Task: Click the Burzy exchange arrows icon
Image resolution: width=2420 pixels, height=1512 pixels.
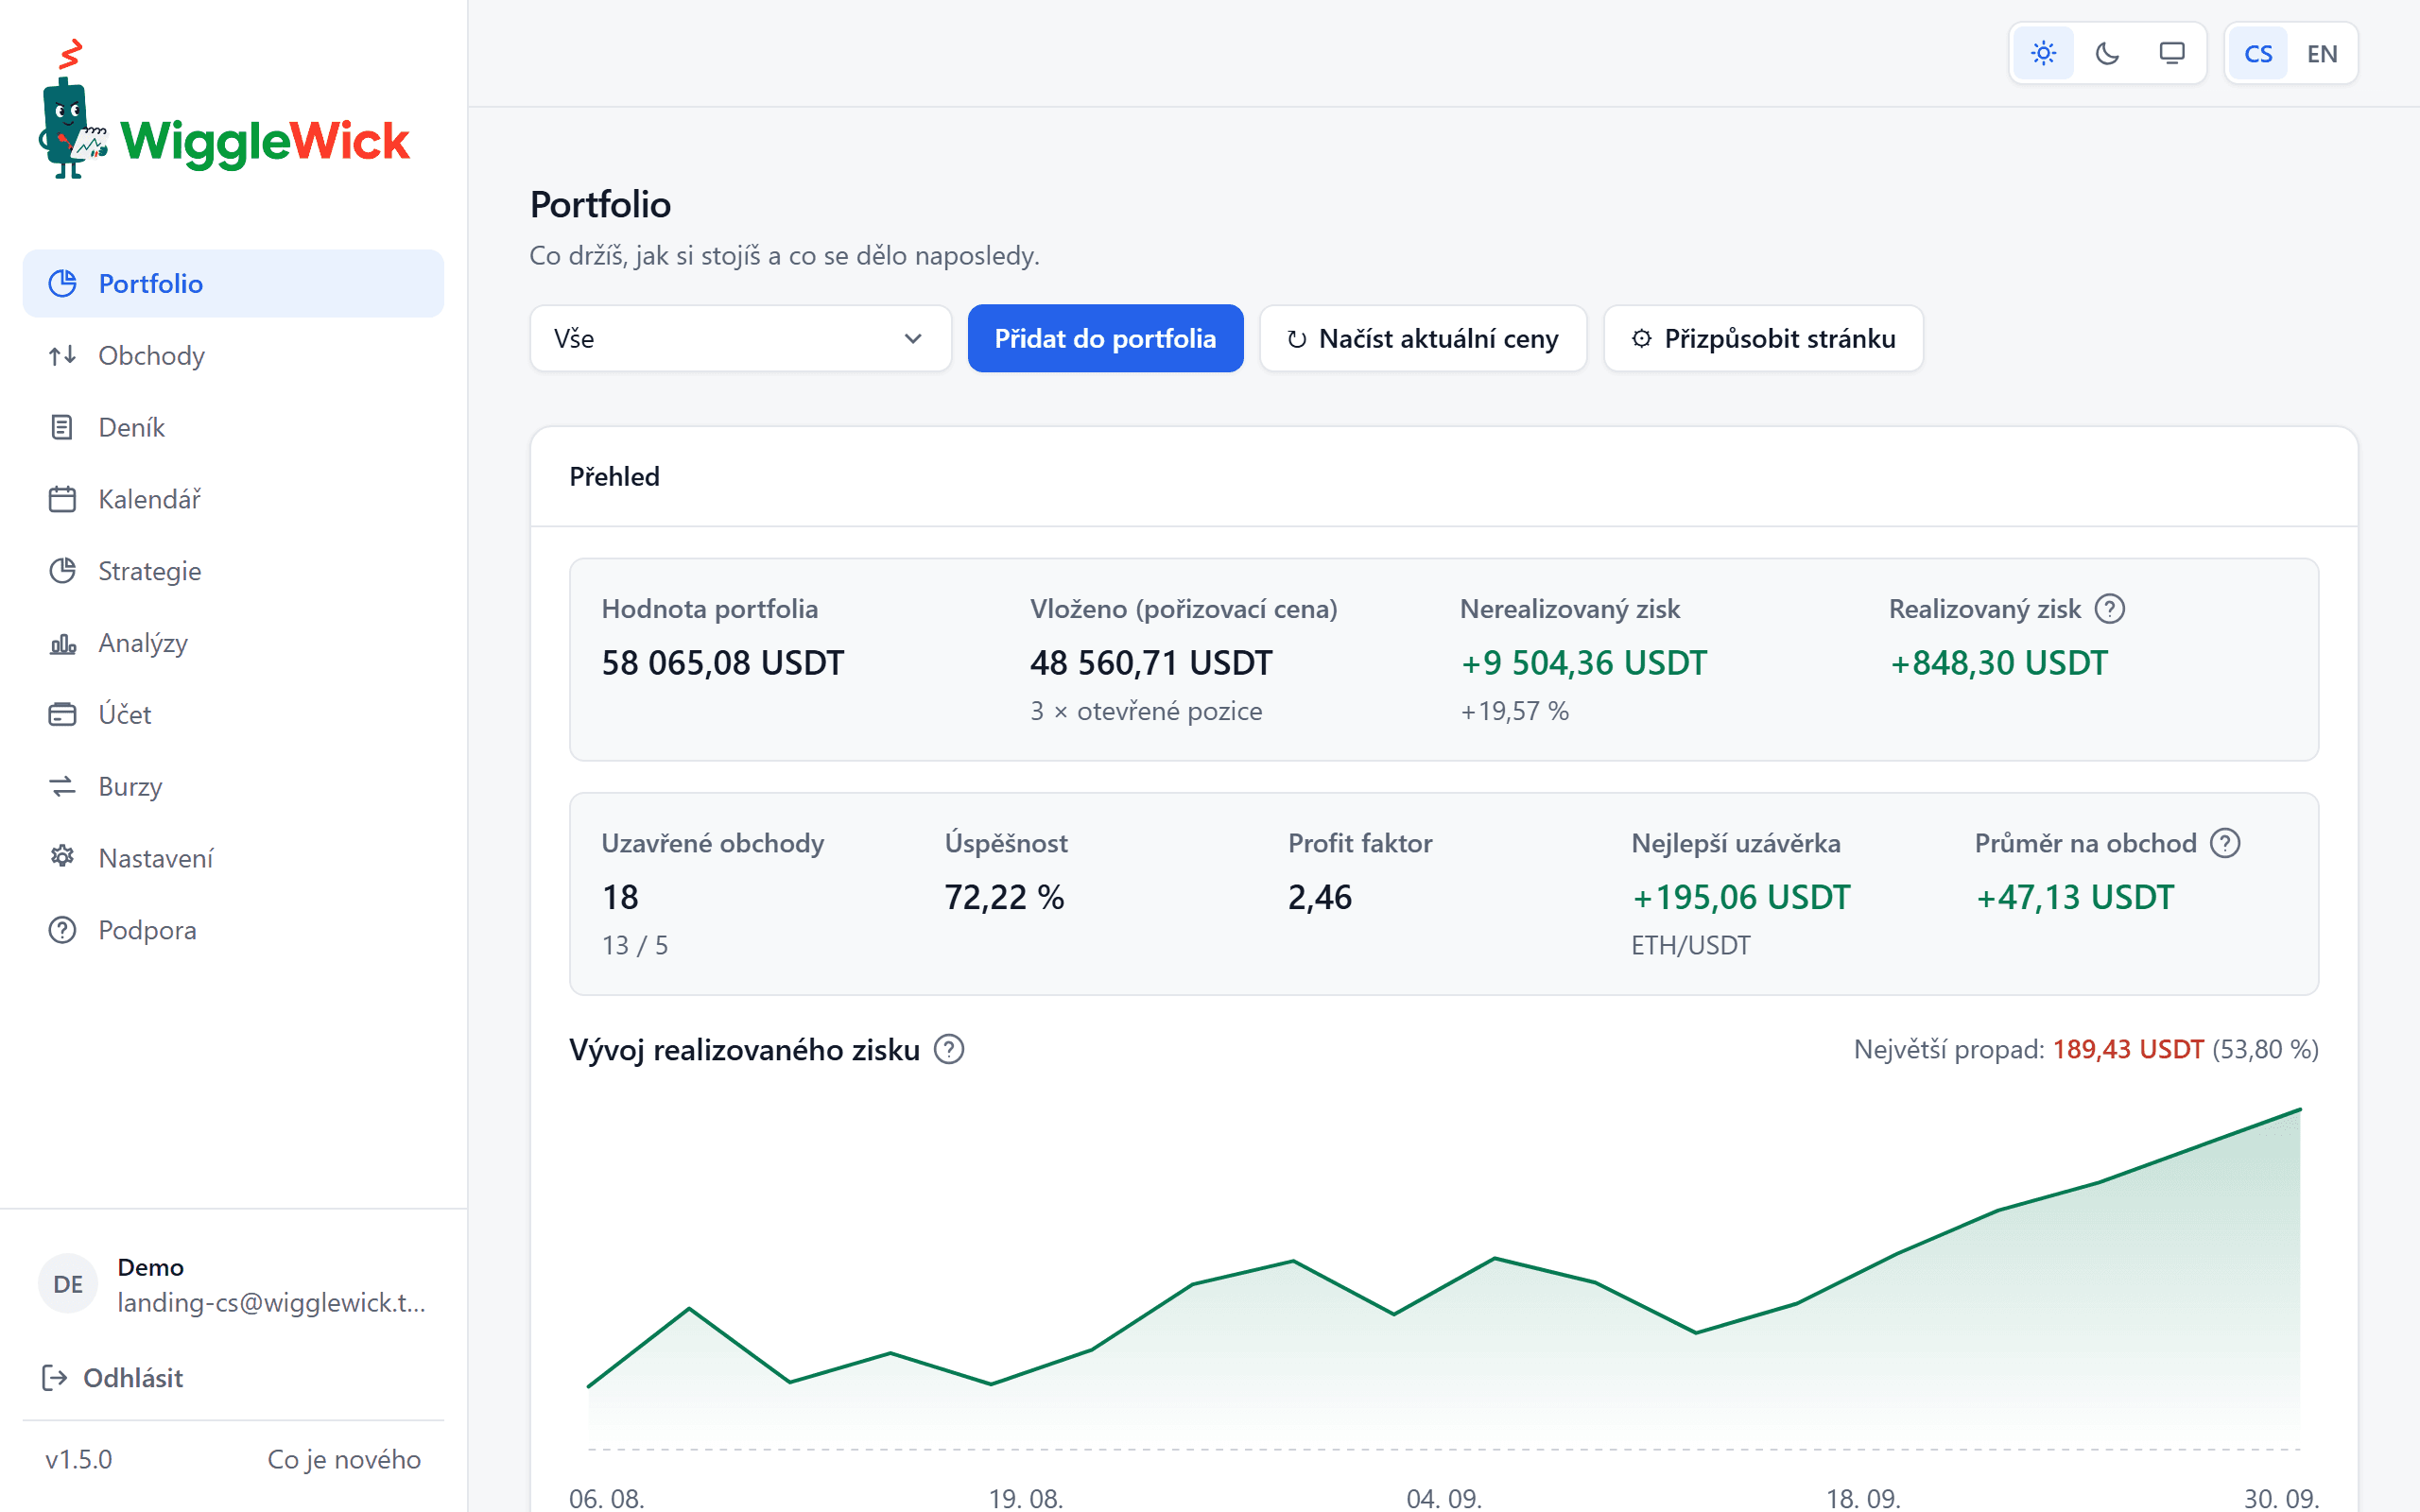Action: coord(62,786)
